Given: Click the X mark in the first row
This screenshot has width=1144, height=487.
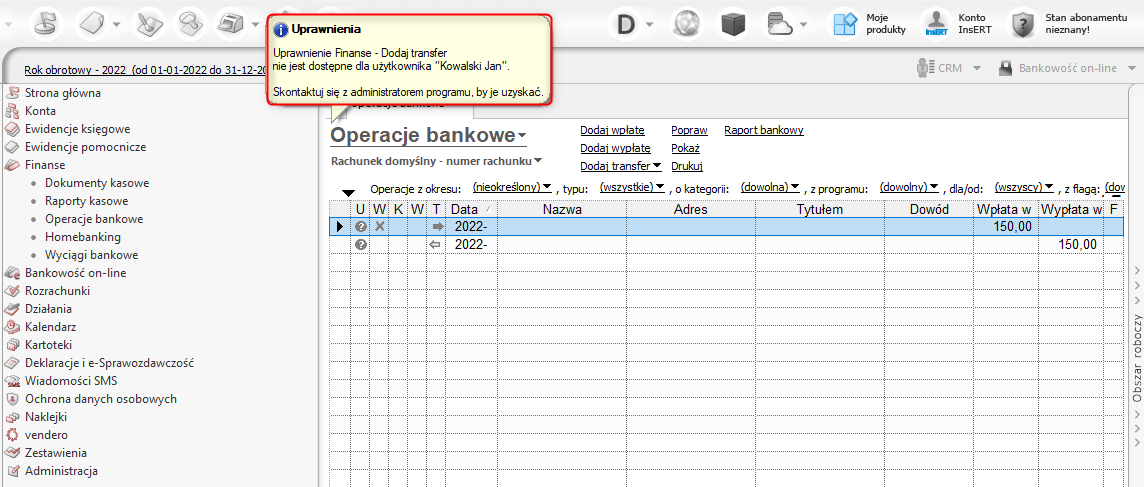Looking at the screenshot, I should pos(379,226).
